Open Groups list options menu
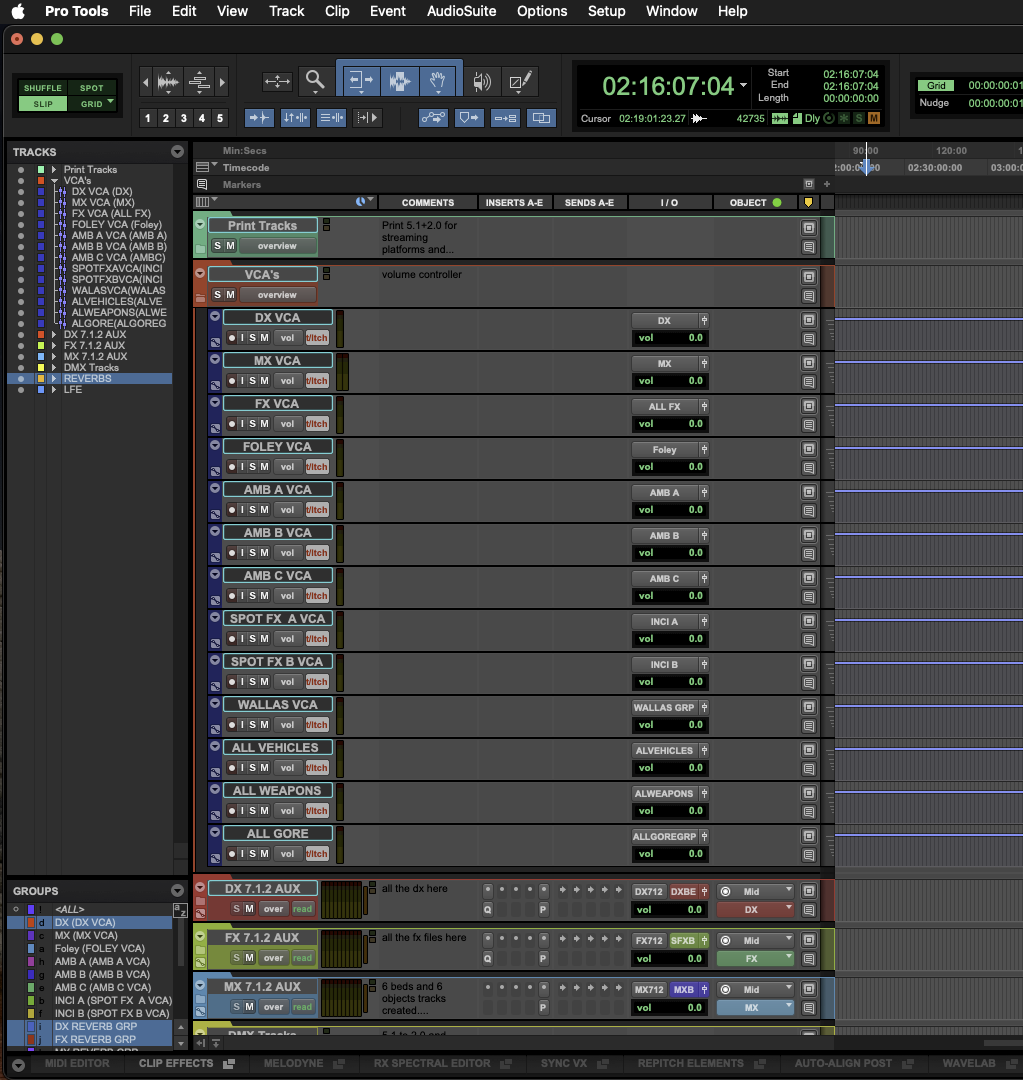Image resolution: width=1023 pixels, height=1080 pixels. [x=178, y=891]
